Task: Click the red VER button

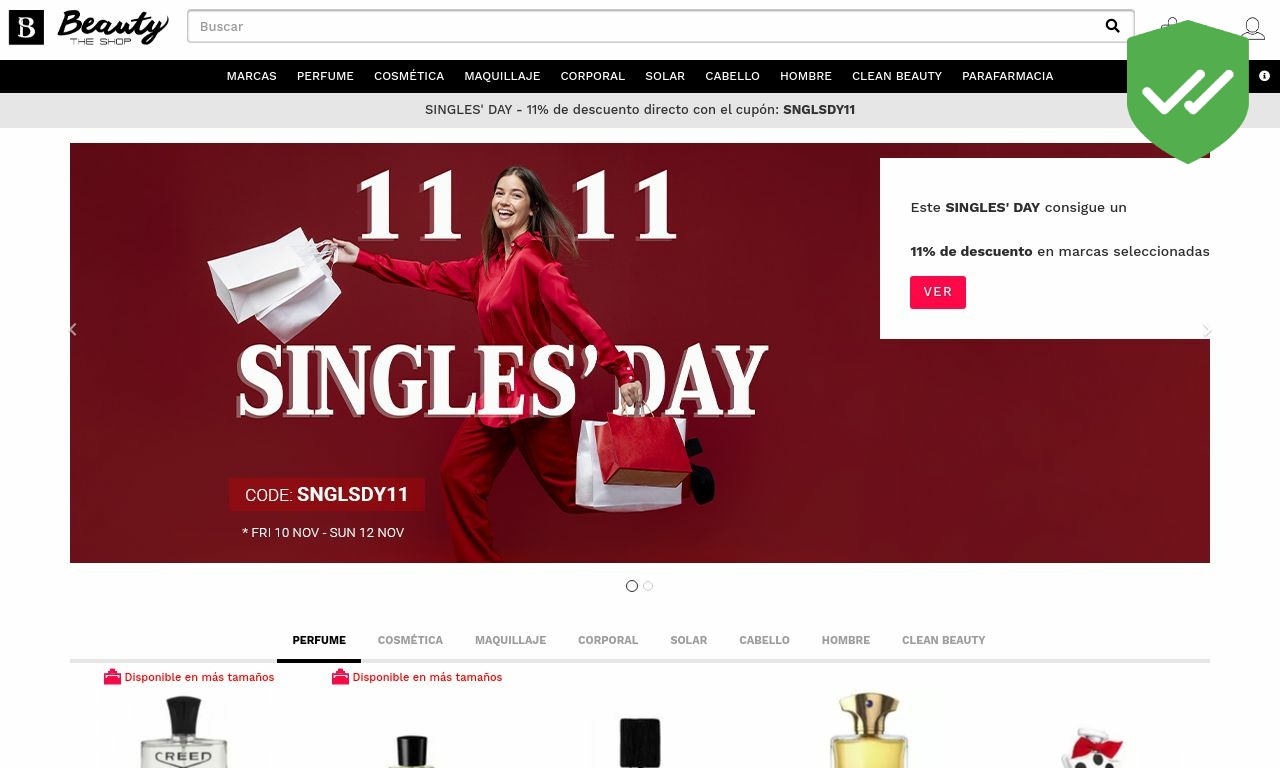Action: 938,292
